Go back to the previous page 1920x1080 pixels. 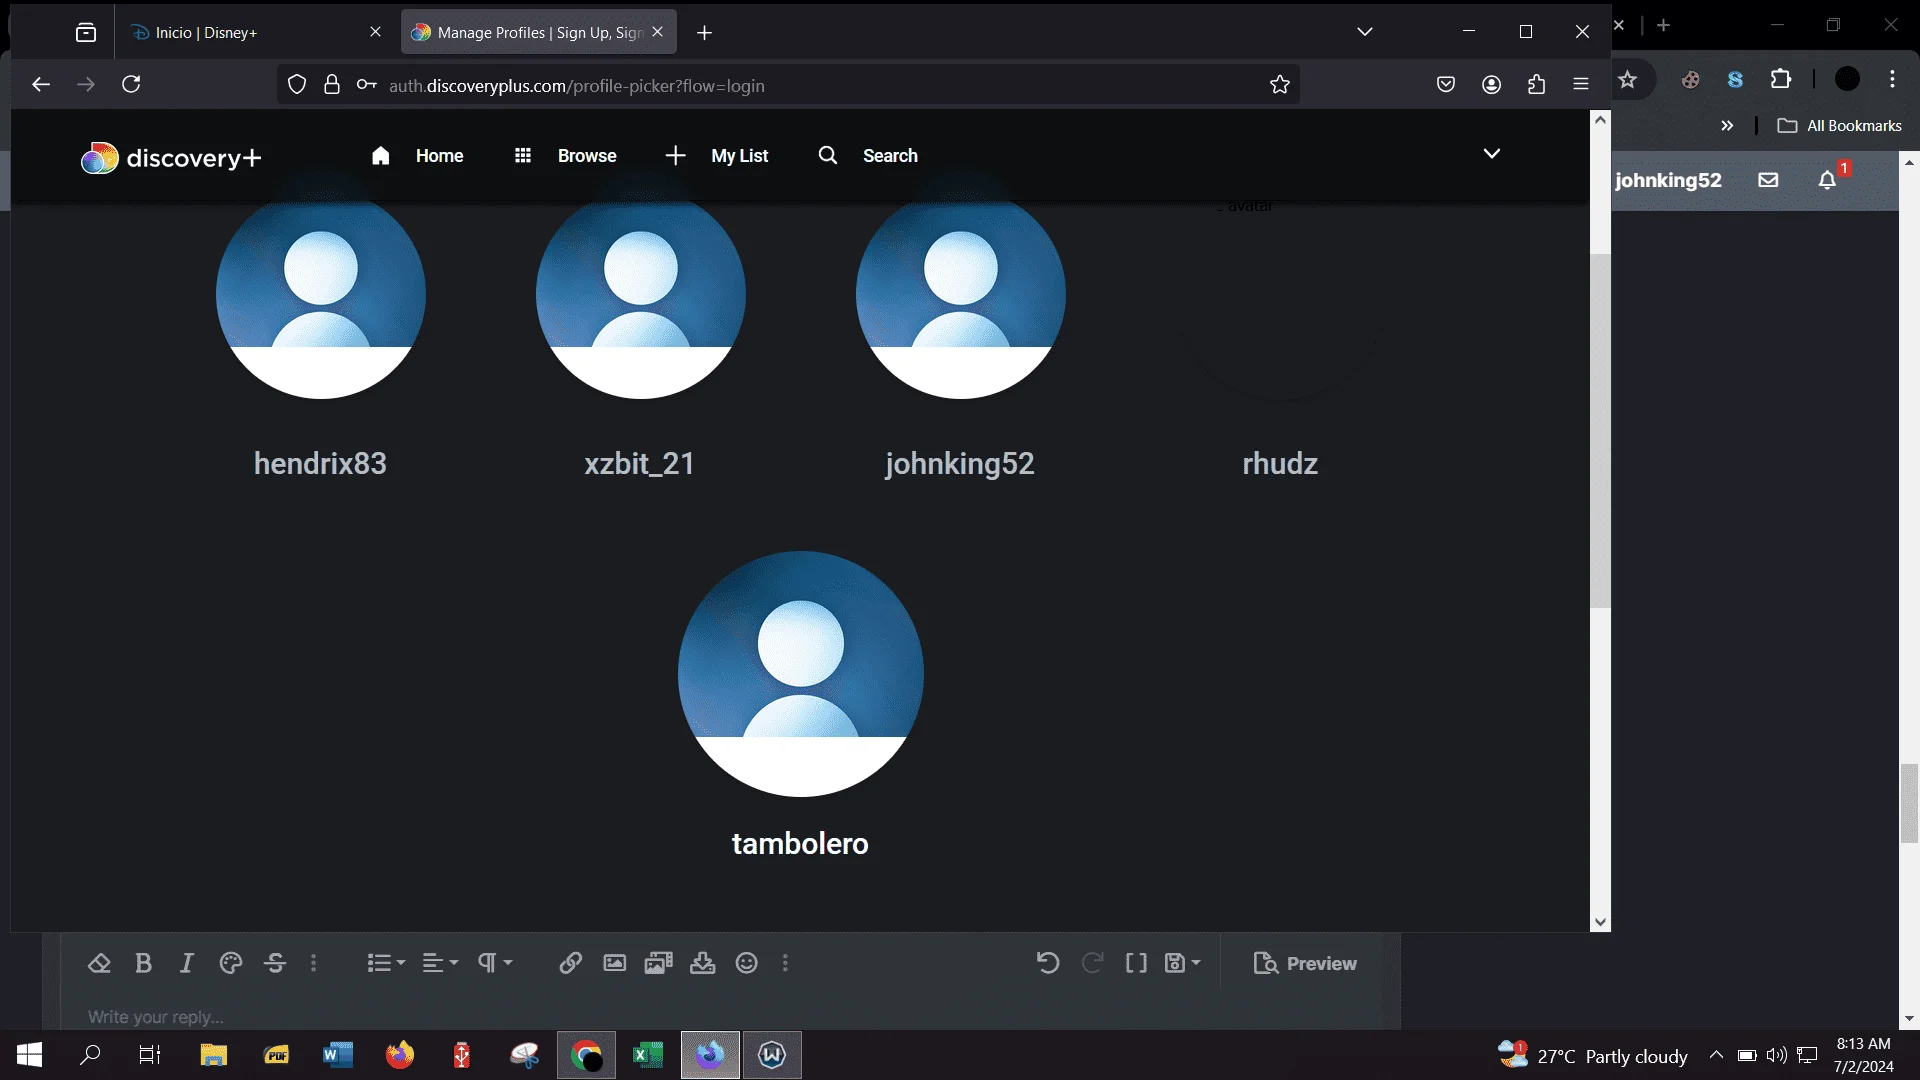(x=41, y=85)
